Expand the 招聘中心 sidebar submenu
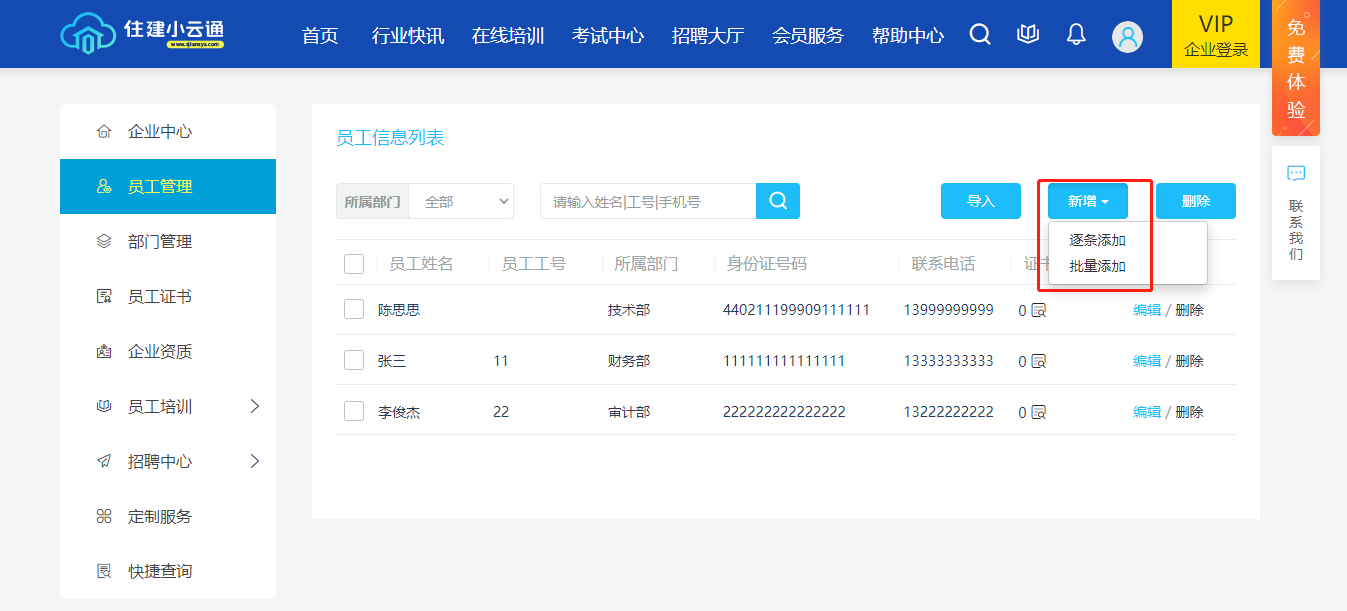This screenshot has width=1347, height=611. pos(254,461)
